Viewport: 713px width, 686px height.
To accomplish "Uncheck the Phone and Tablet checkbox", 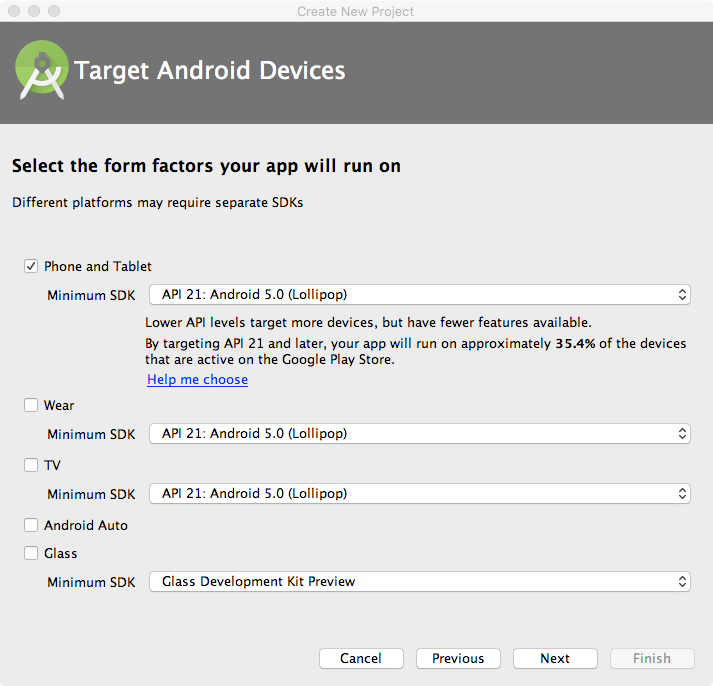I will click(x=31, y=266).
